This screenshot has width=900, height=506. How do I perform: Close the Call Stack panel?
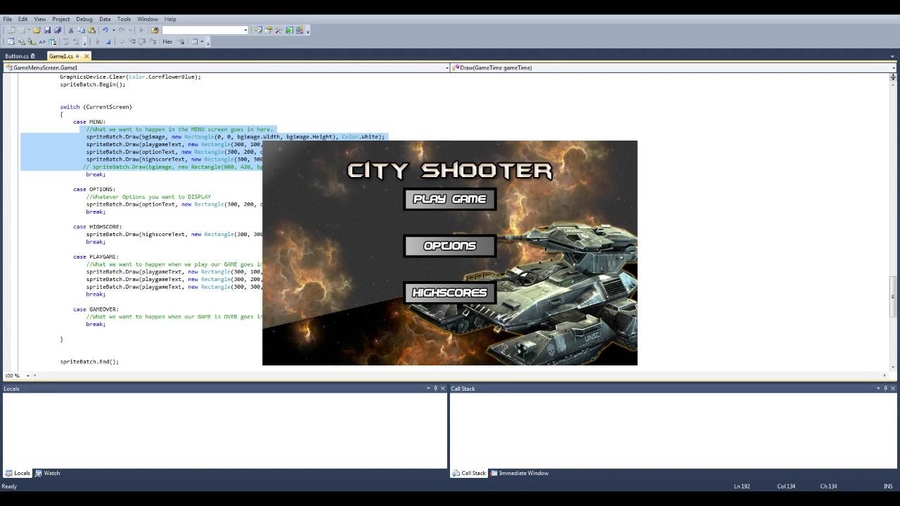coord(893,388)
